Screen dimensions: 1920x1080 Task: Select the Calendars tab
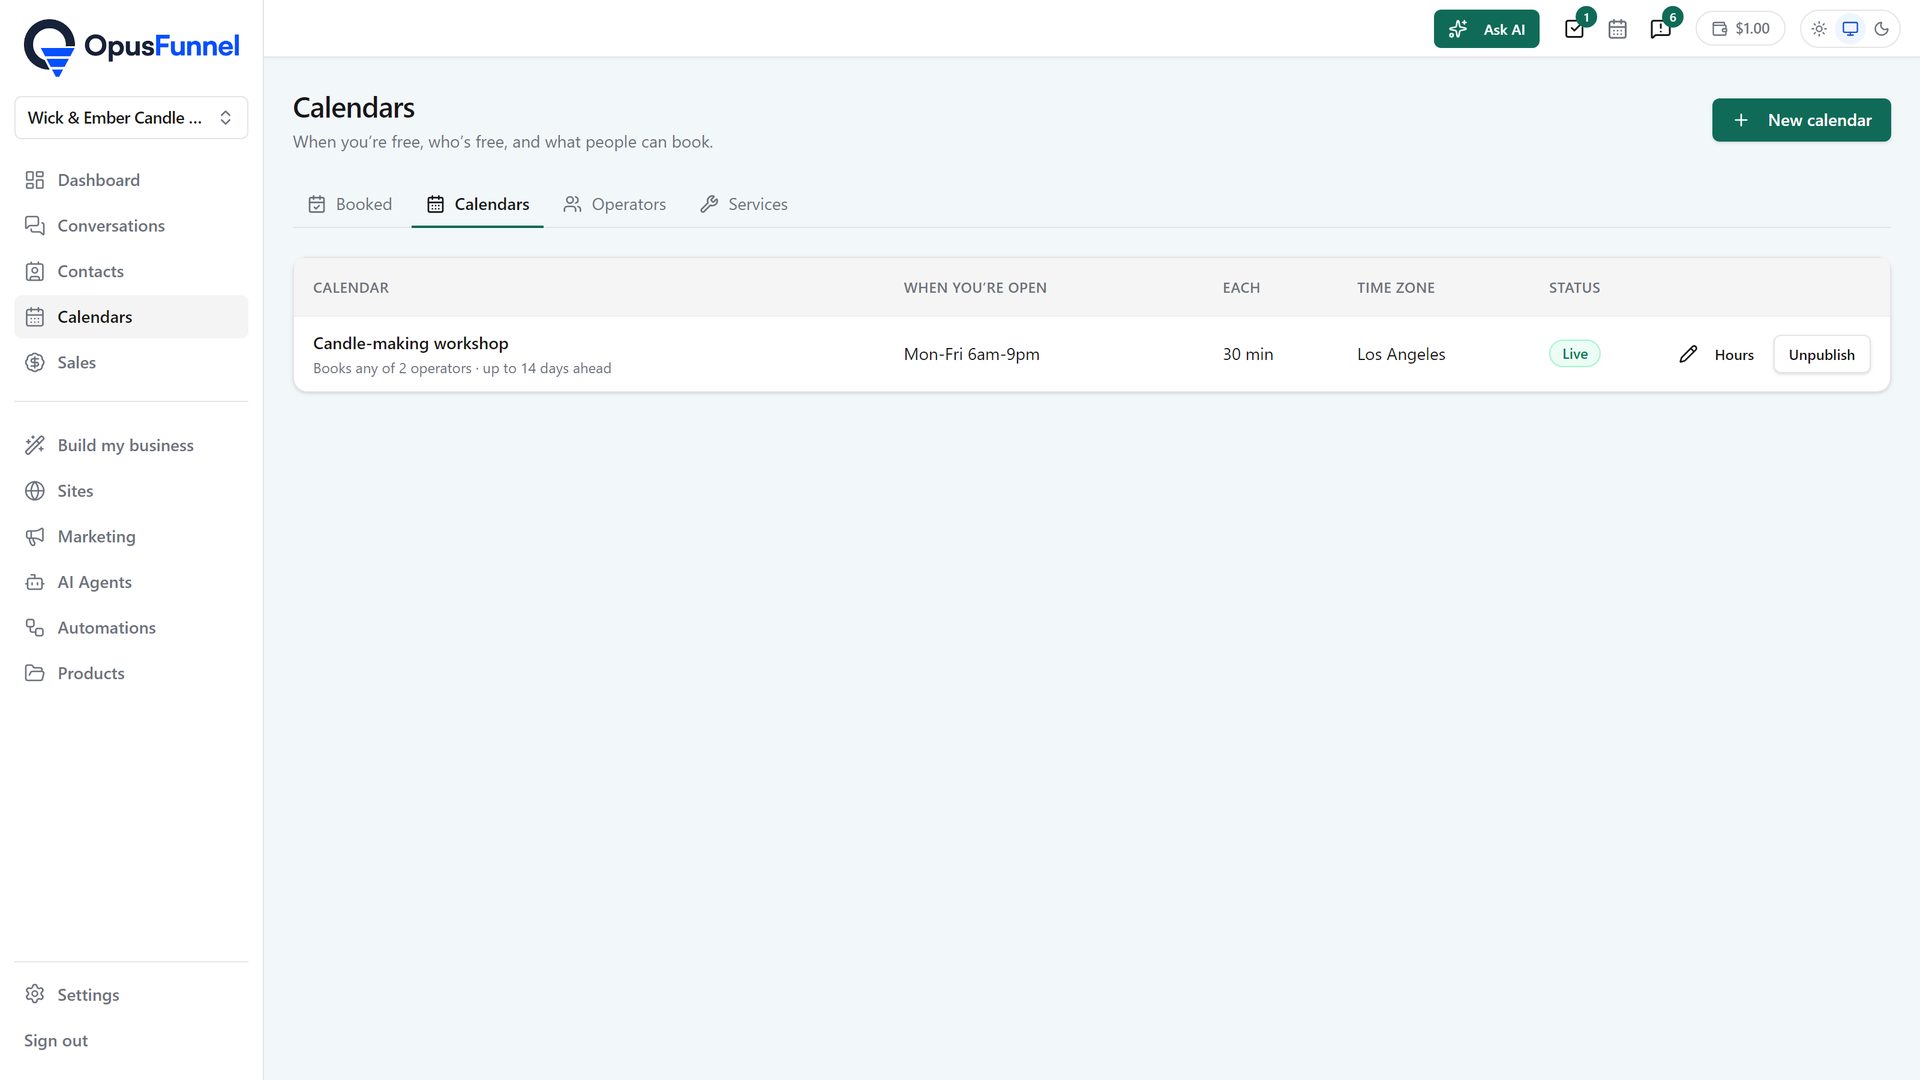(x=478, y=205)
